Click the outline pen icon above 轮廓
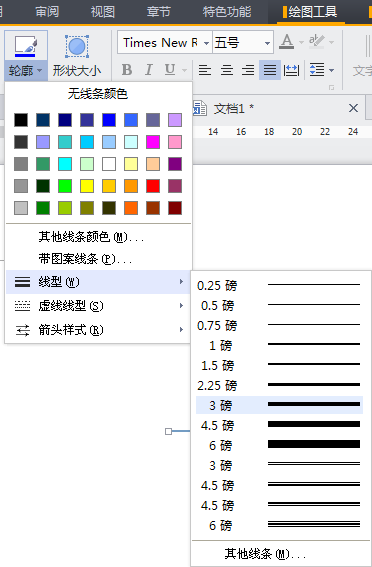This screenshot has width=372, height=567. pyautogui.click(x=25, y=46)
